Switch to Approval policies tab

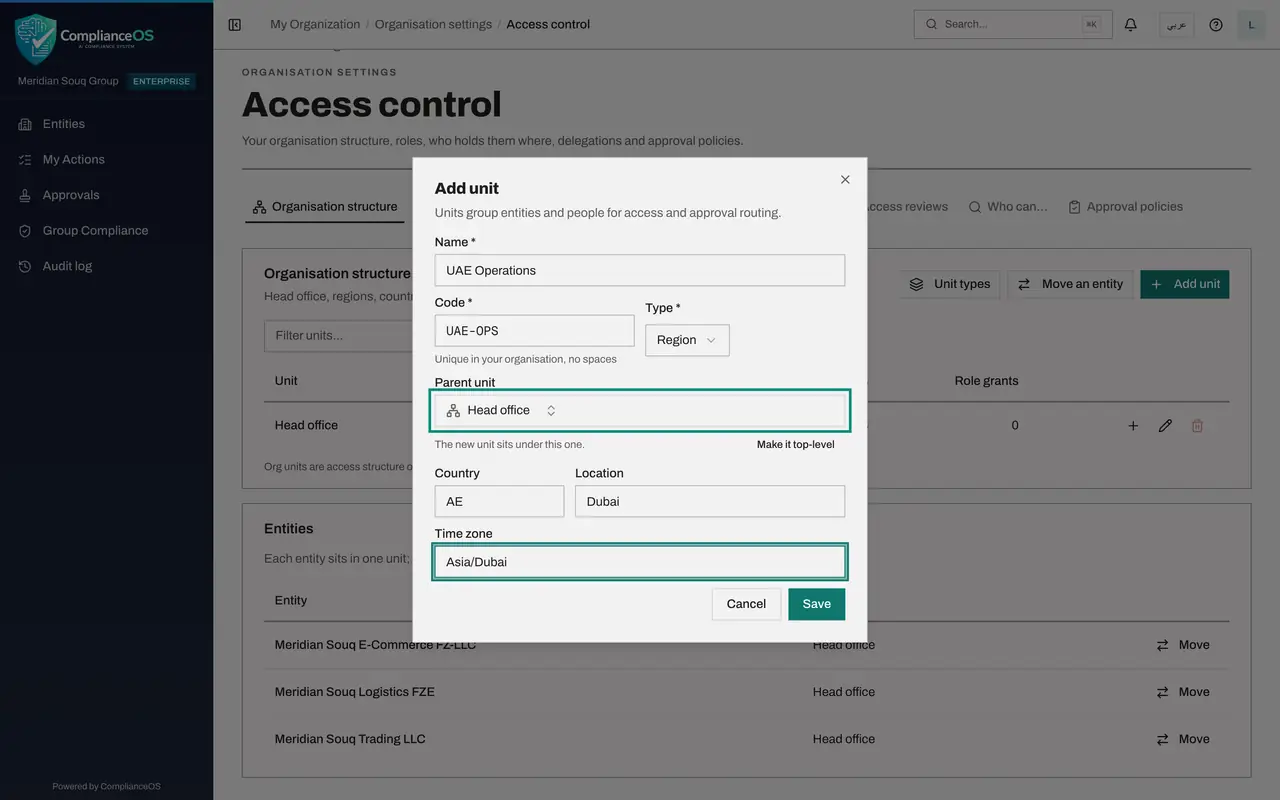click(x=1125, y=207)
